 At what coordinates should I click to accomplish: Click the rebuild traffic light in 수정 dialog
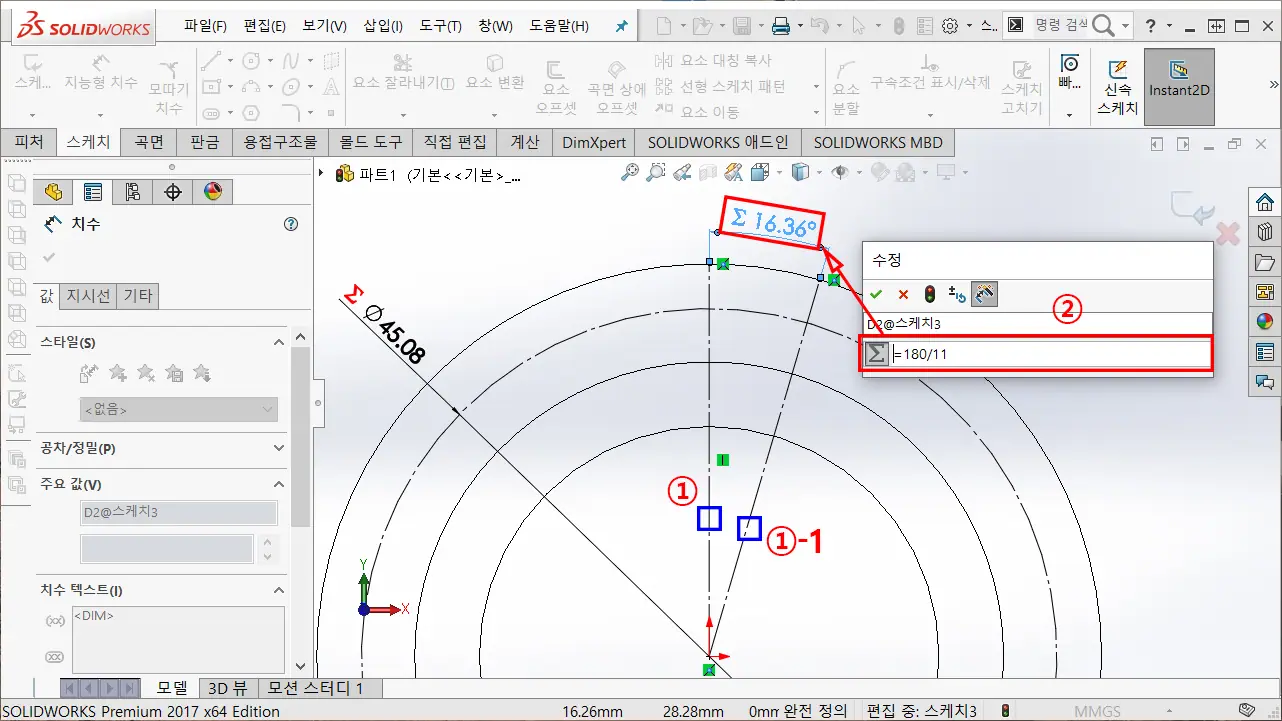pos(930,294)
